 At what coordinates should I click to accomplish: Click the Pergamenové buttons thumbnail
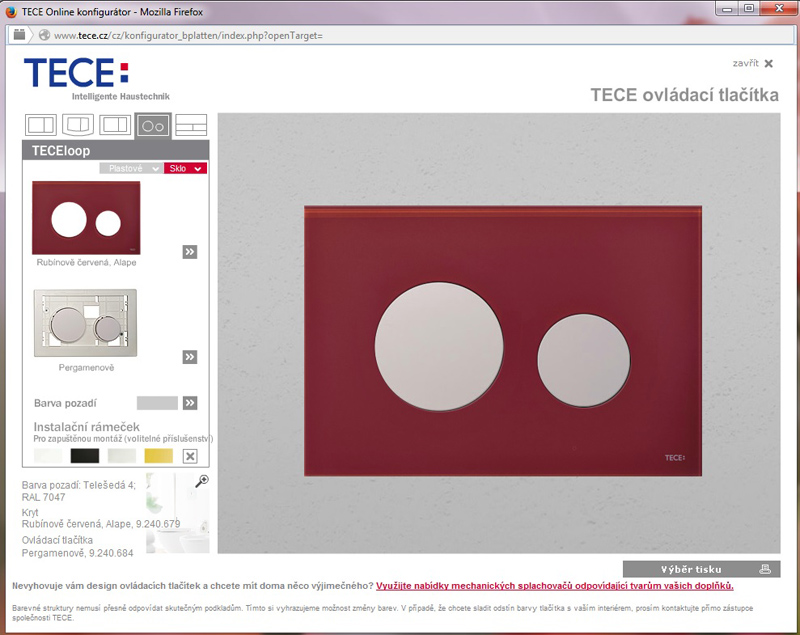[x=85, y=323]
